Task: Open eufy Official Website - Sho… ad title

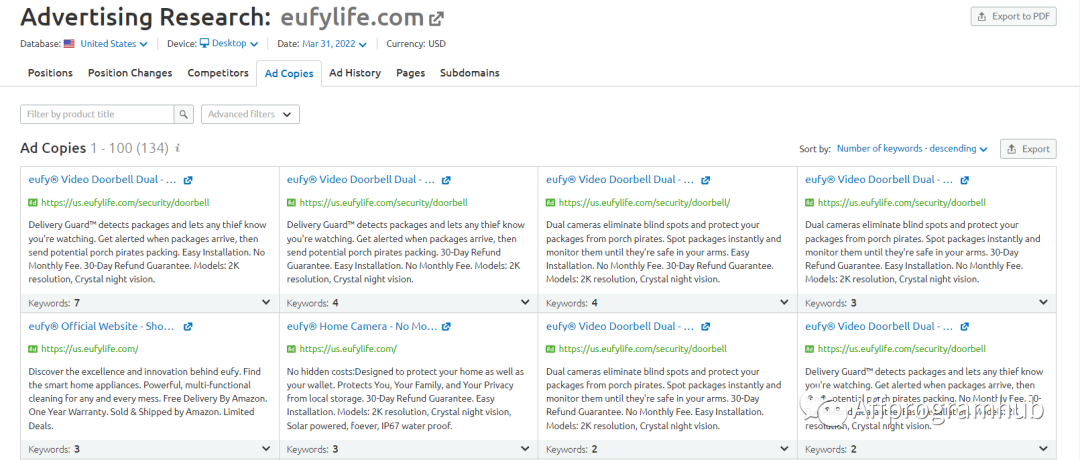Action: point(101,326)
